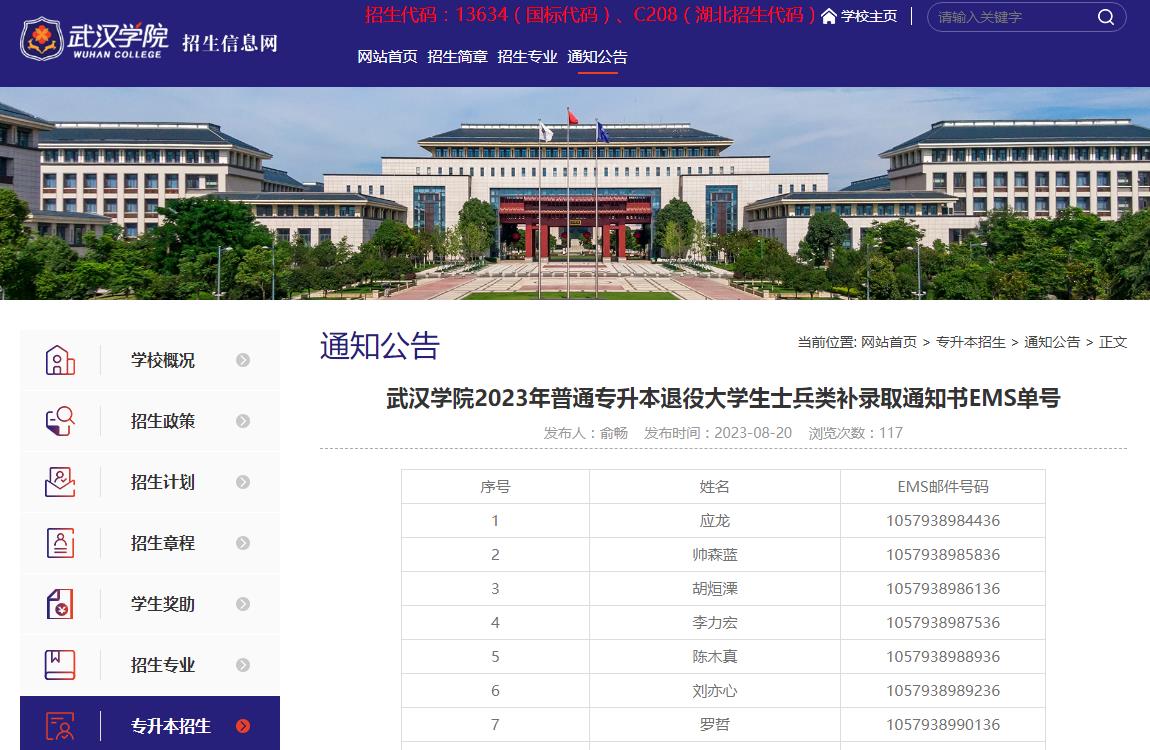Click the 发布时间 2023-08-20 text
Viewport: 1150px width, 750px height.
718,433
